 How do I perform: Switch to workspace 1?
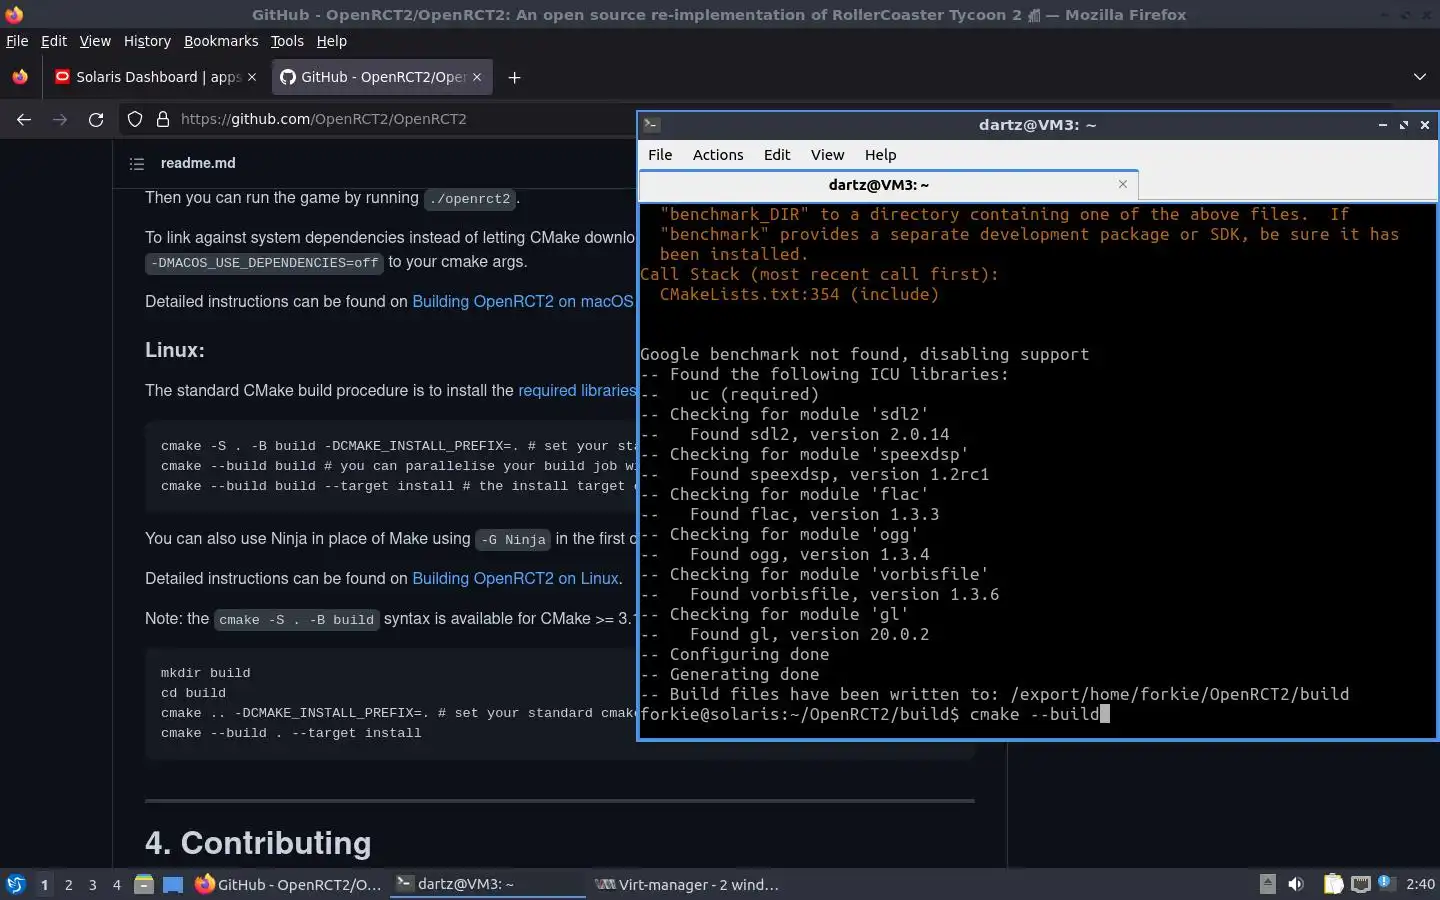coord(44,884)
